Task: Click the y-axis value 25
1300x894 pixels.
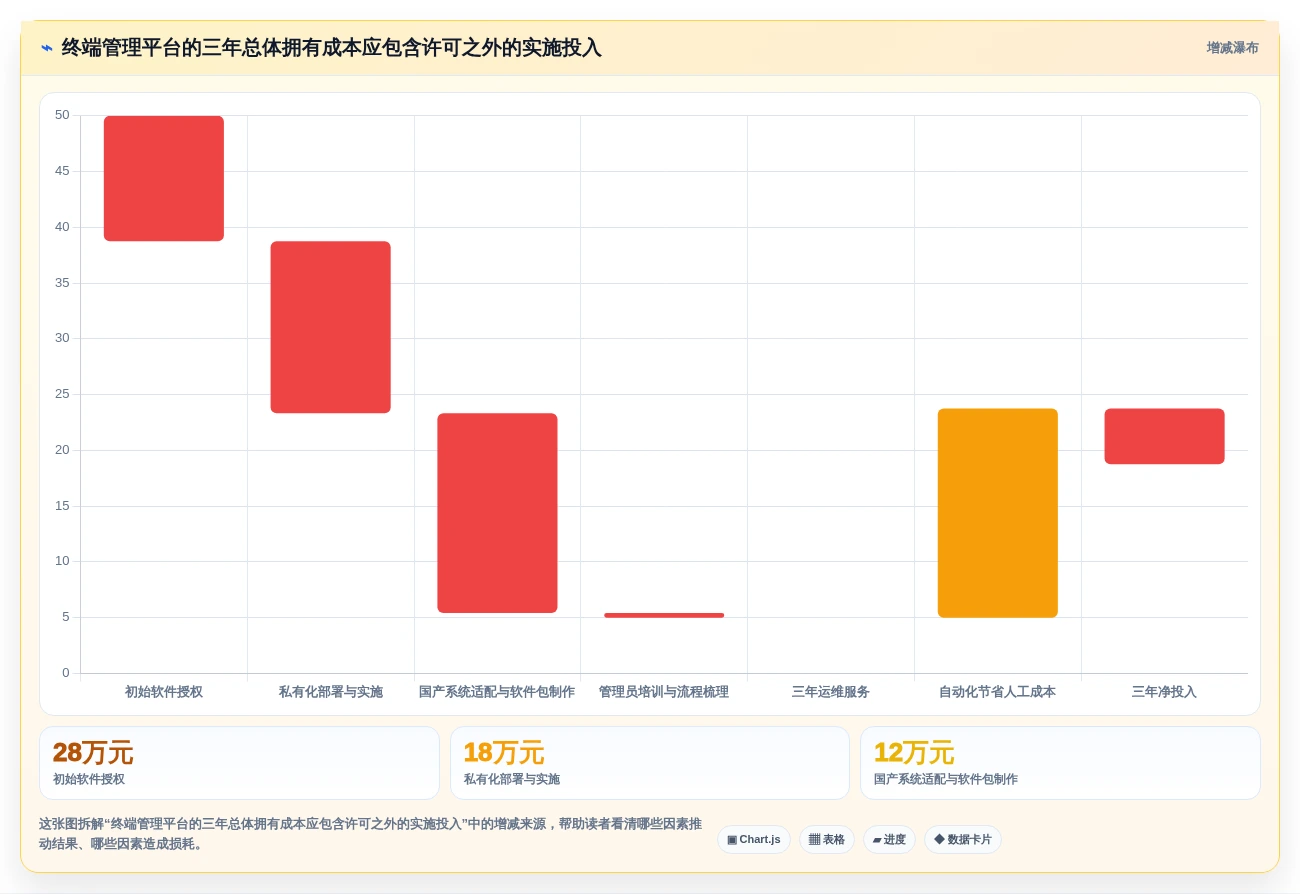Action: pos(62,394)
